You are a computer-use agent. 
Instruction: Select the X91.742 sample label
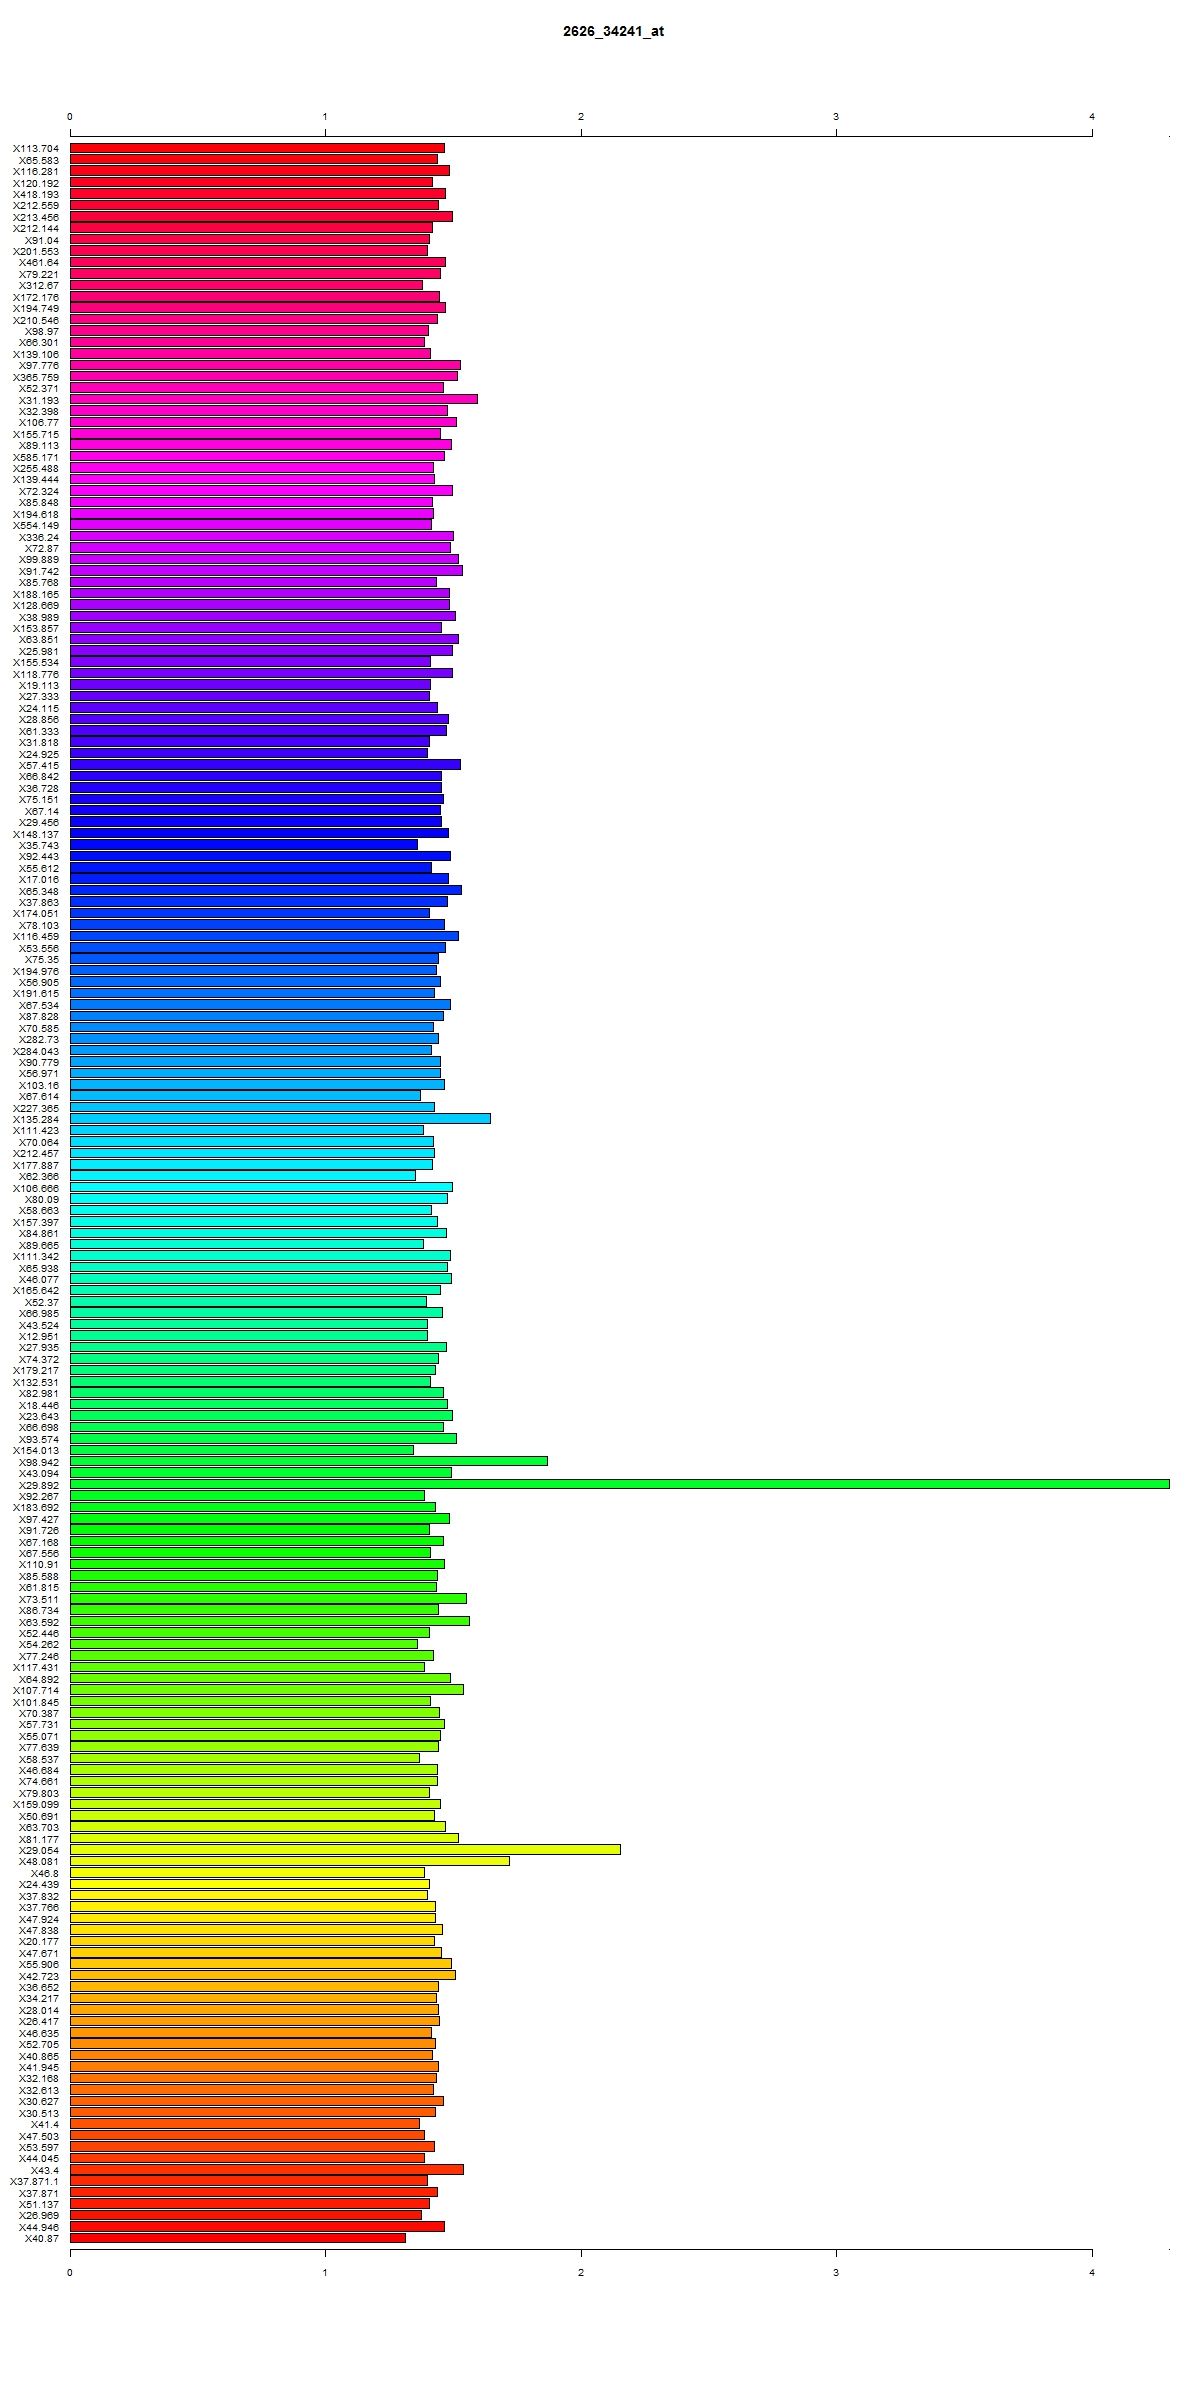pos(39,571)
